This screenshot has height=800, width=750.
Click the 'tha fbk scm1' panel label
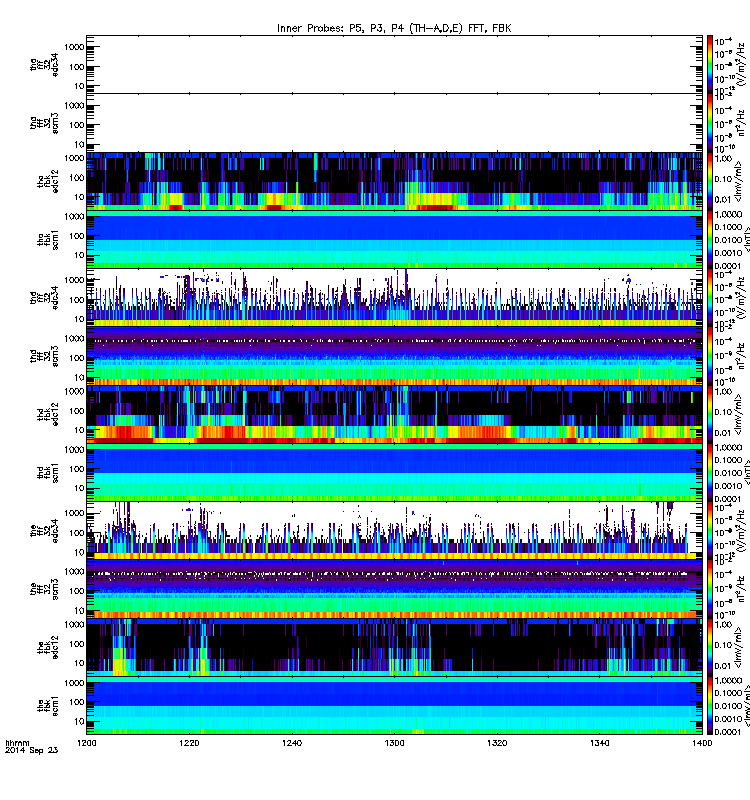(x=48, y=240)
